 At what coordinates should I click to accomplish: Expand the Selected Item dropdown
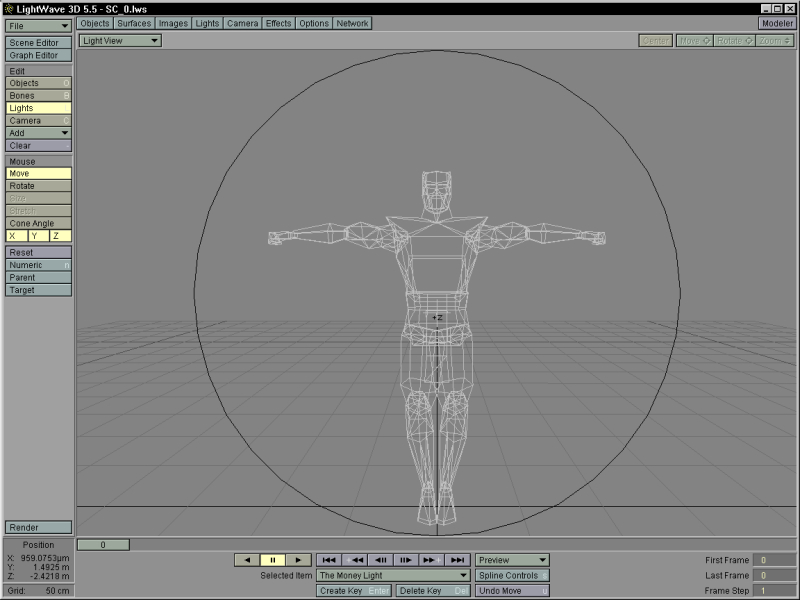point(393,576)
